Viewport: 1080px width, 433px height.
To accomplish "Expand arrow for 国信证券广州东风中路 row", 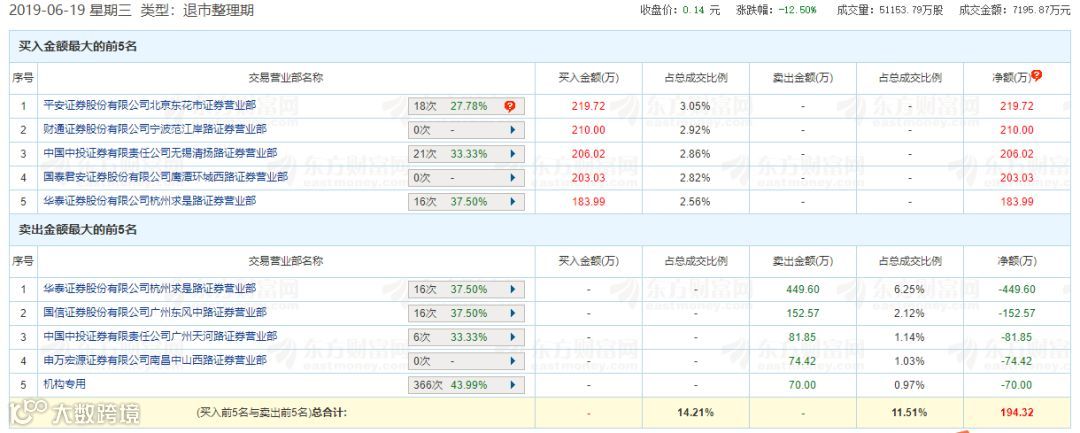I will pos(512,313).
